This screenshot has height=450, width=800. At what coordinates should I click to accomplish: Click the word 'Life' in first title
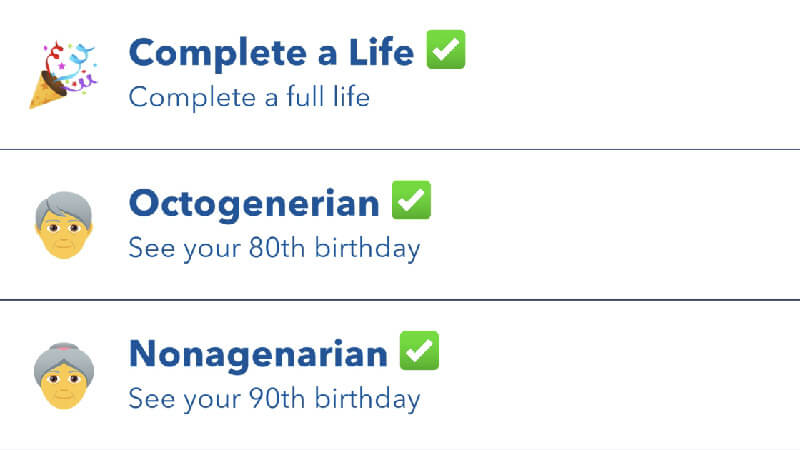pyautogui.click(x=382, y=52)
